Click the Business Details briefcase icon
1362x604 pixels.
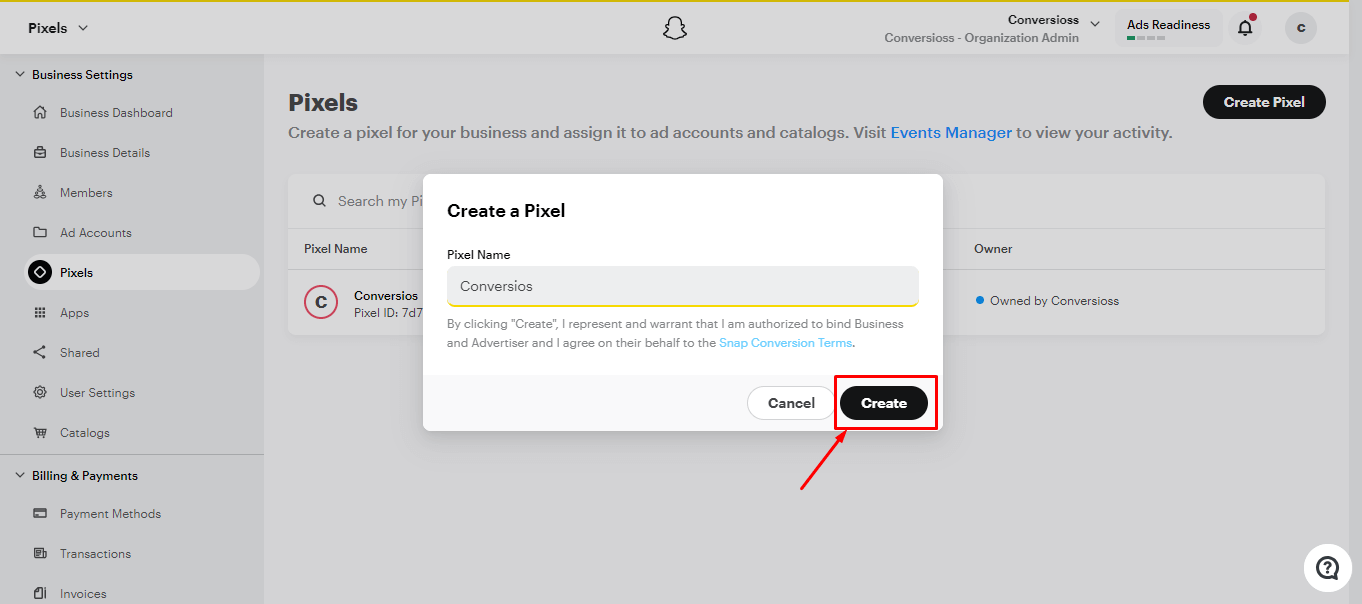(x=40, y=152)
